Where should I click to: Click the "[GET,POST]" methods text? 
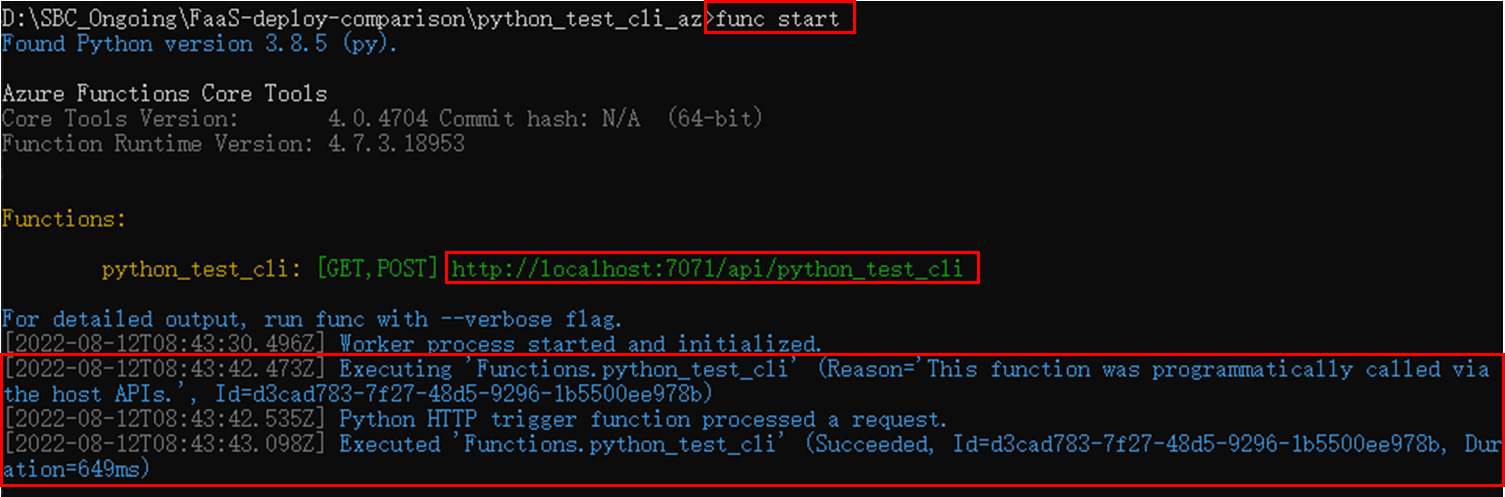377,269
